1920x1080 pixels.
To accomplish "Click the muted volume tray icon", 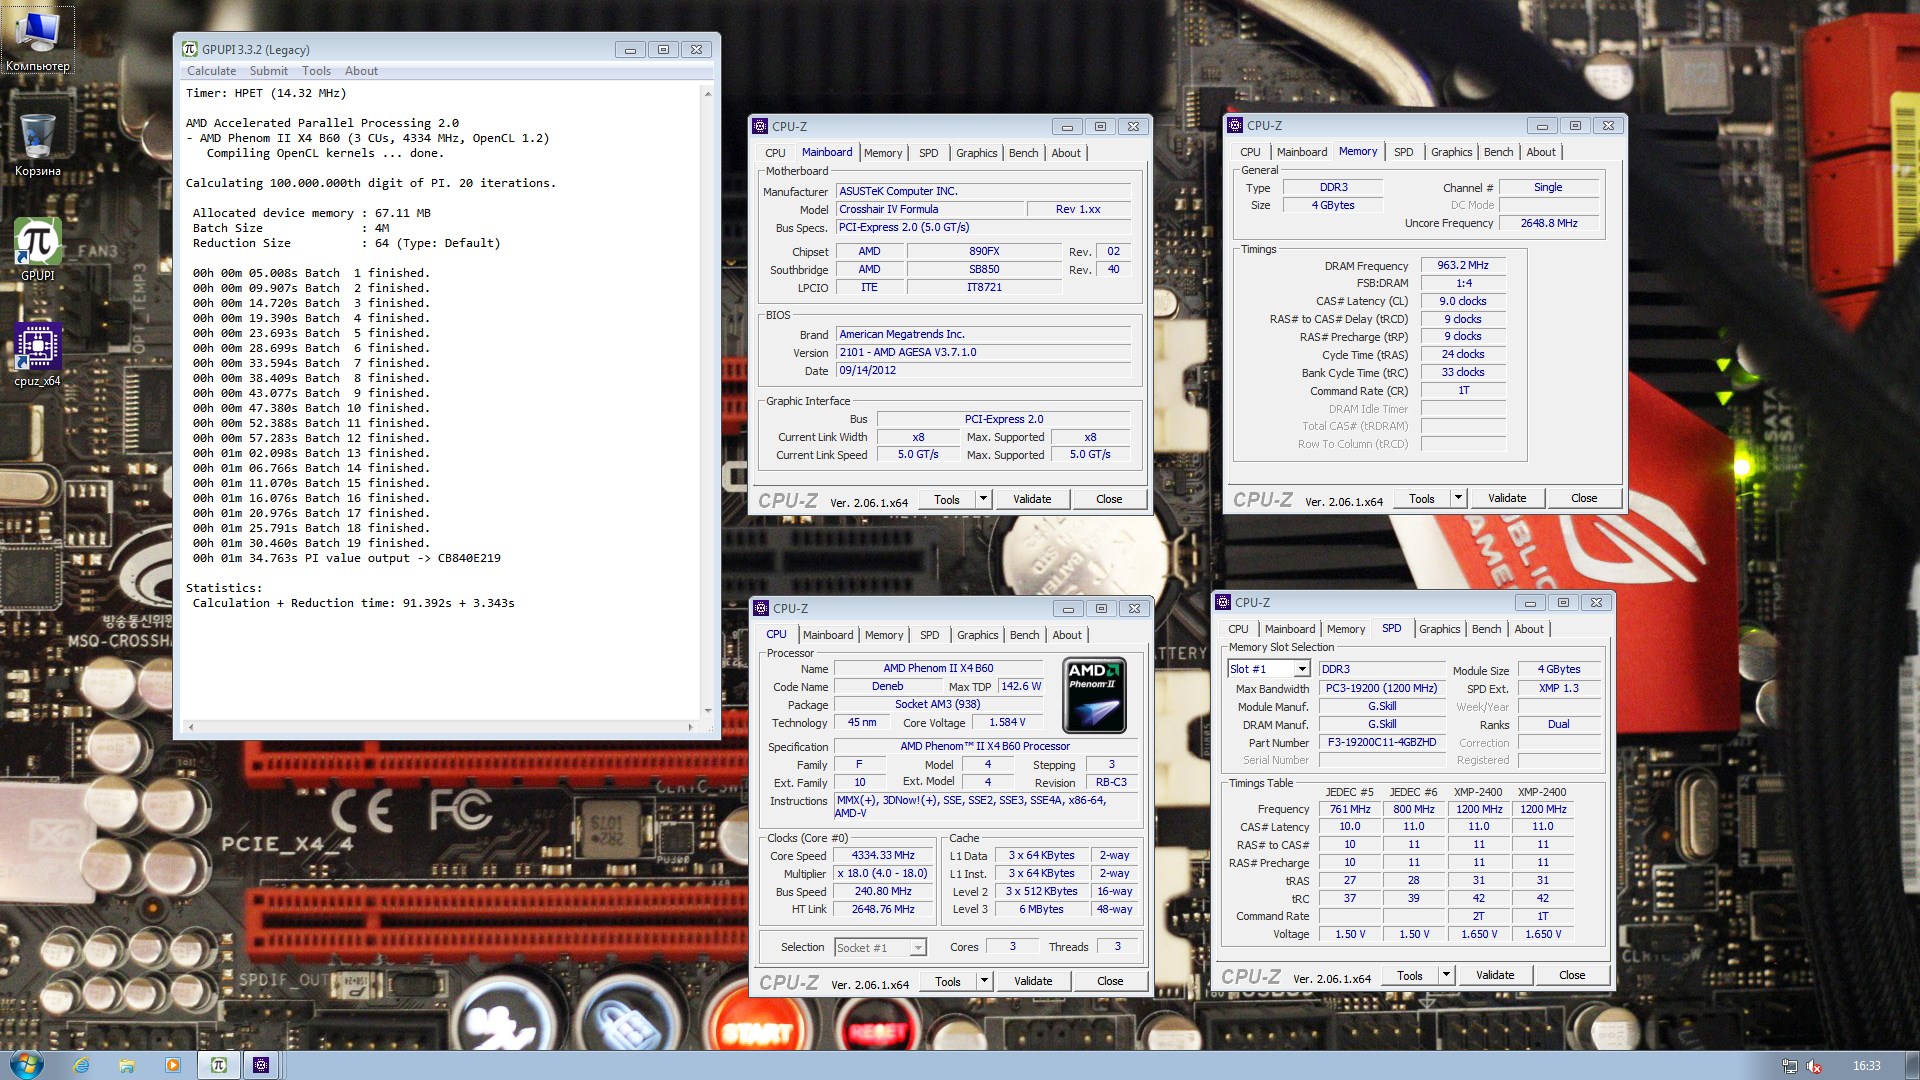I will [1814, 1066].
